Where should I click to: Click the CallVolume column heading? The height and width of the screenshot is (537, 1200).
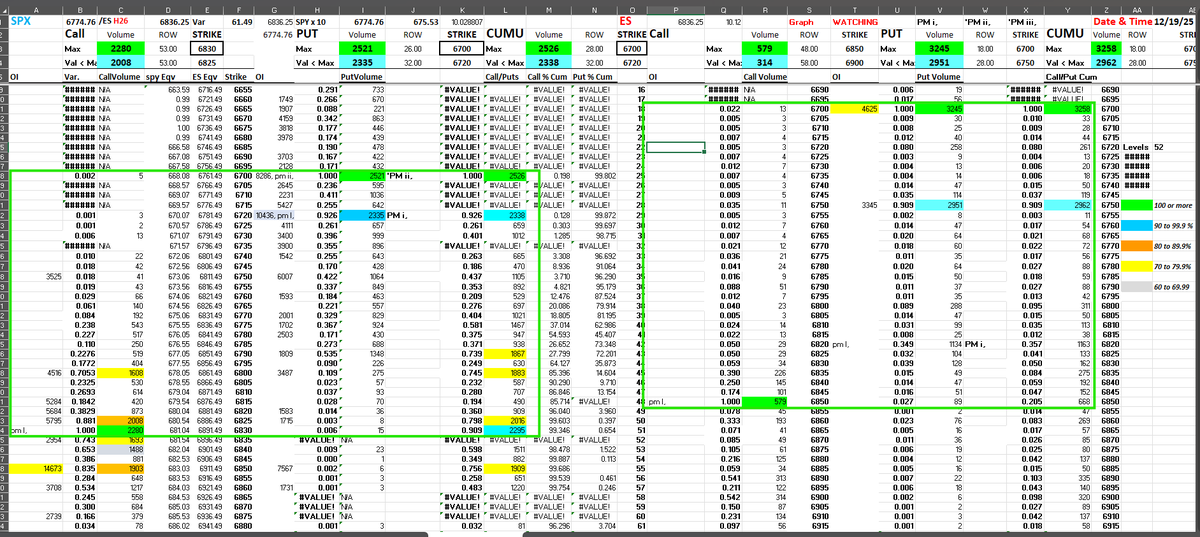coord(119,76)
